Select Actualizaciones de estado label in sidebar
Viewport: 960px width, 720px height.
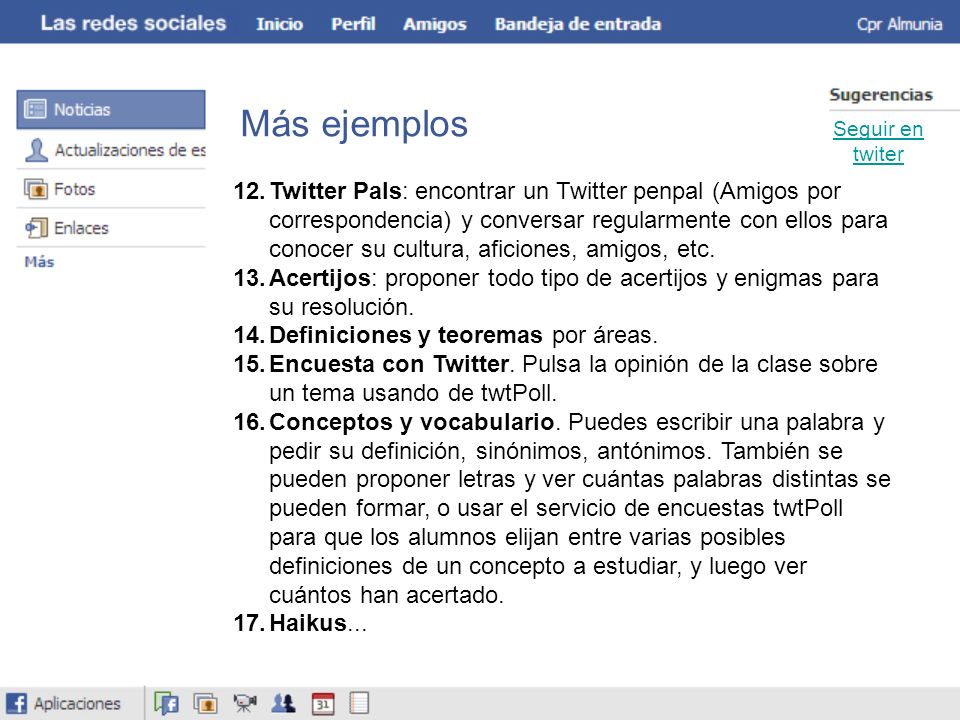pos(130,150)
